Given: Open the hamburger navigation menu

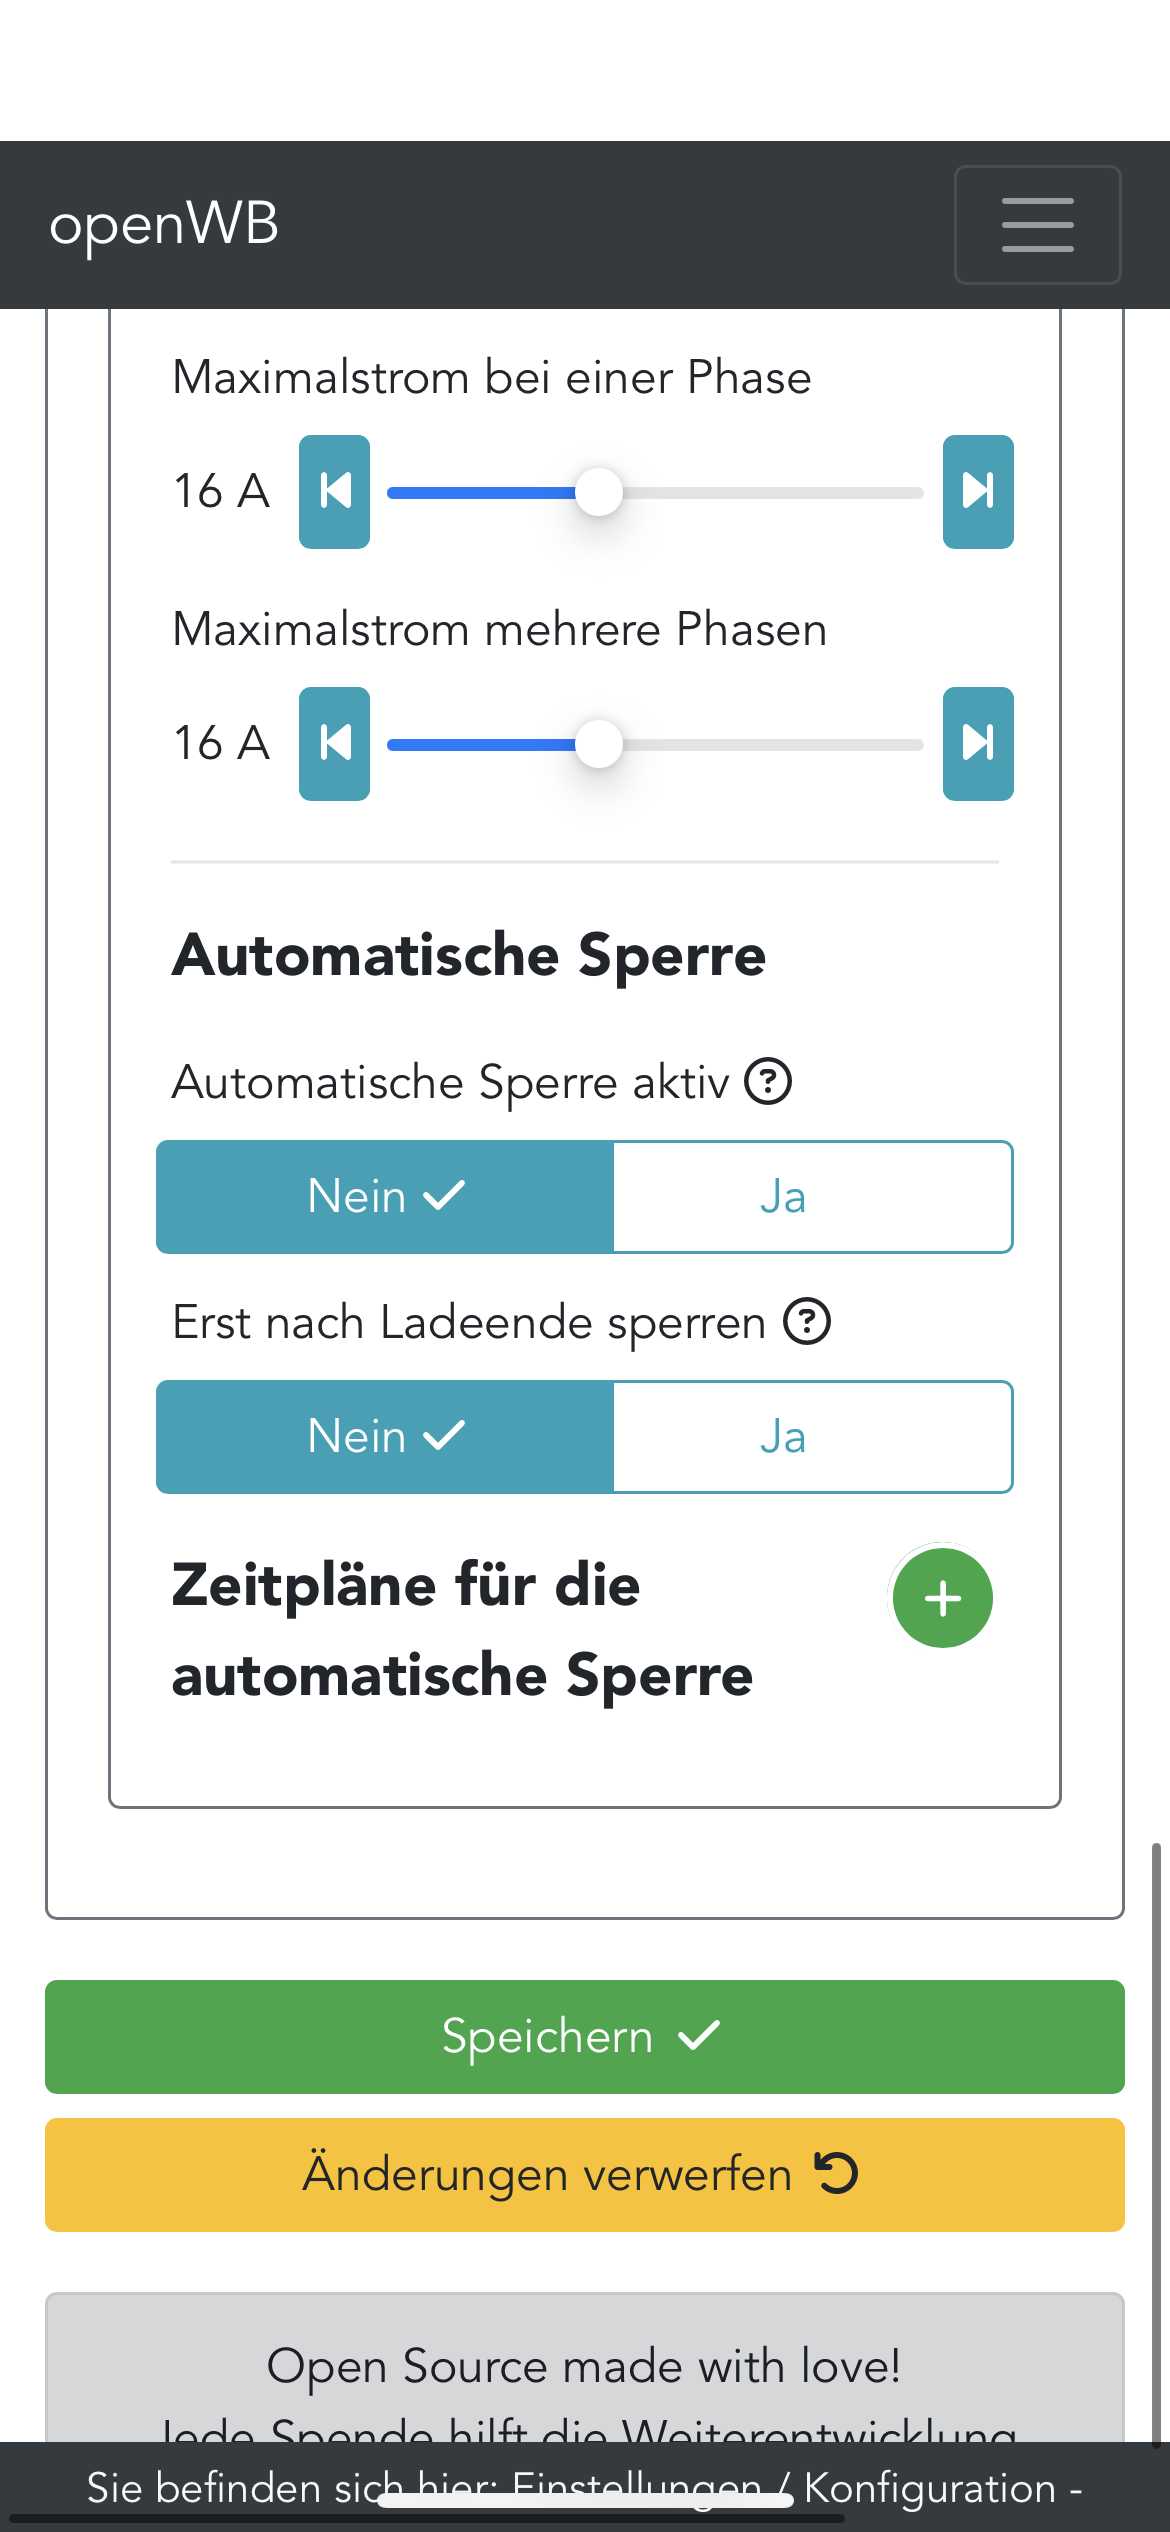Looking at the screenshot, I should [1037, 225].
